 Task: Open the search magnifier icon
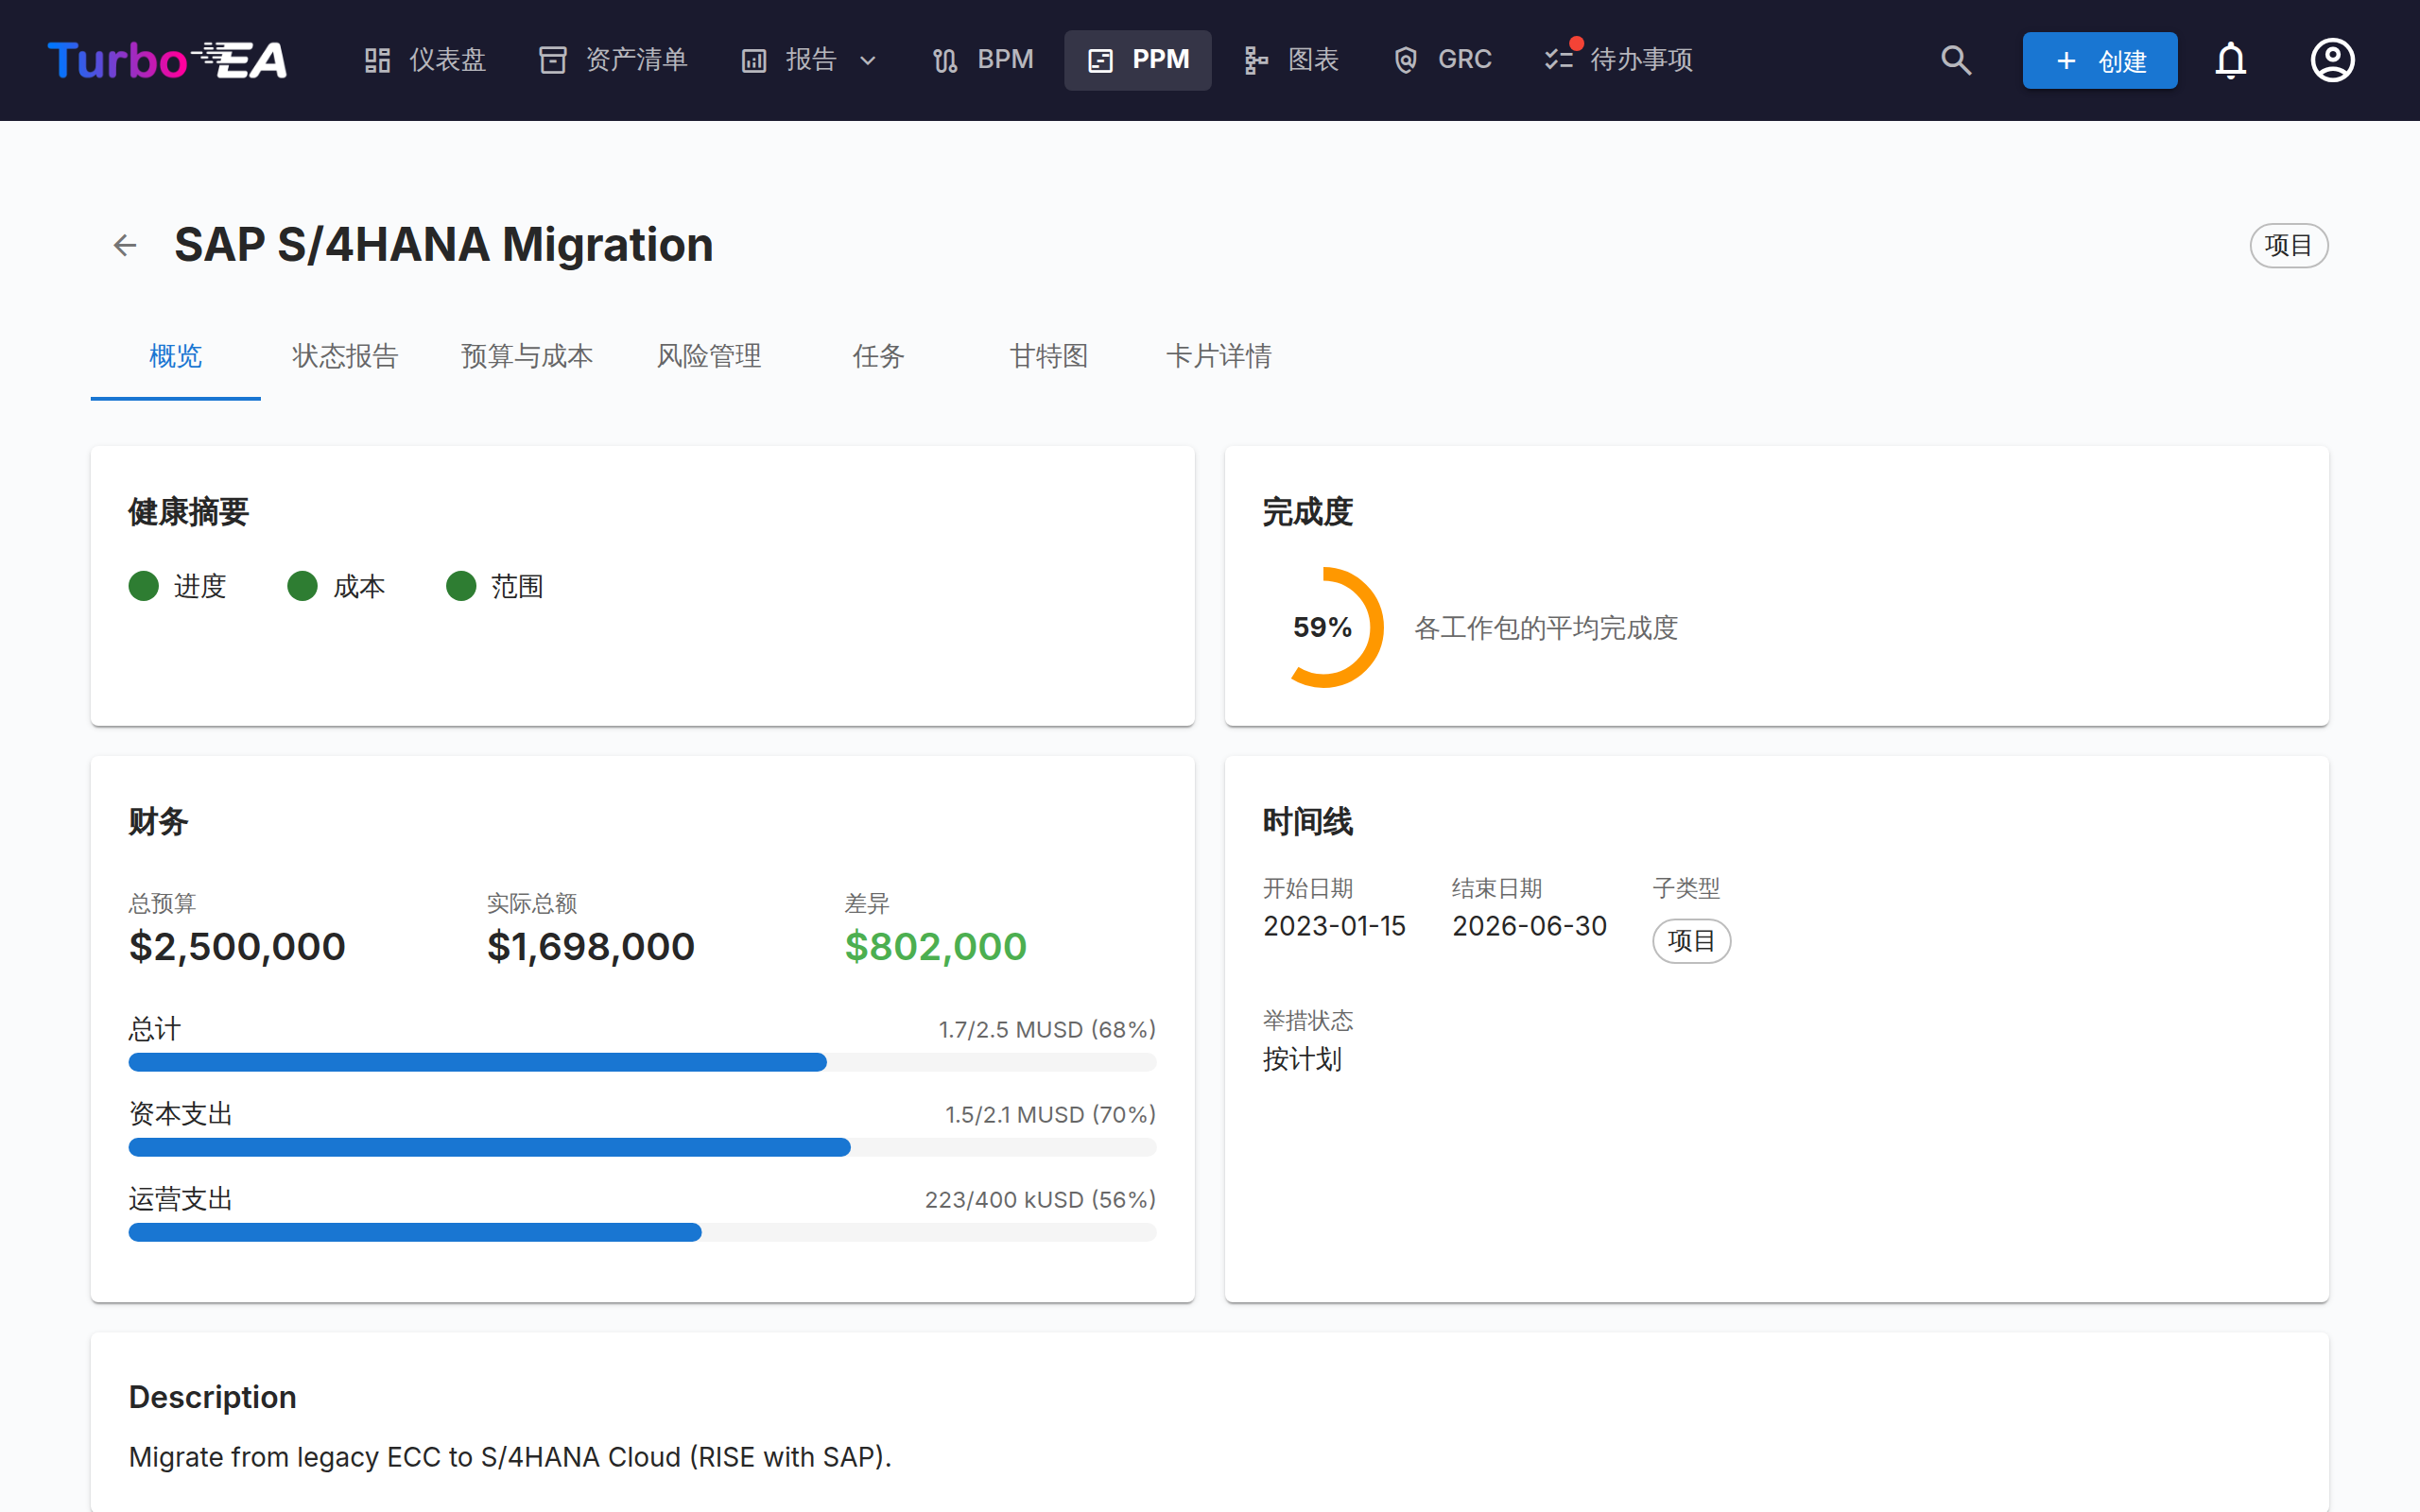point(1956,60)
